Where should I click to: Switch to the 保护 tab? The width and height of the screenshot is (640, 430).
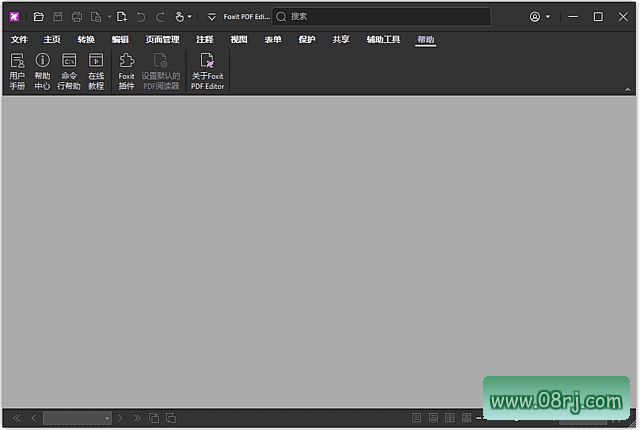coord(307,39)
